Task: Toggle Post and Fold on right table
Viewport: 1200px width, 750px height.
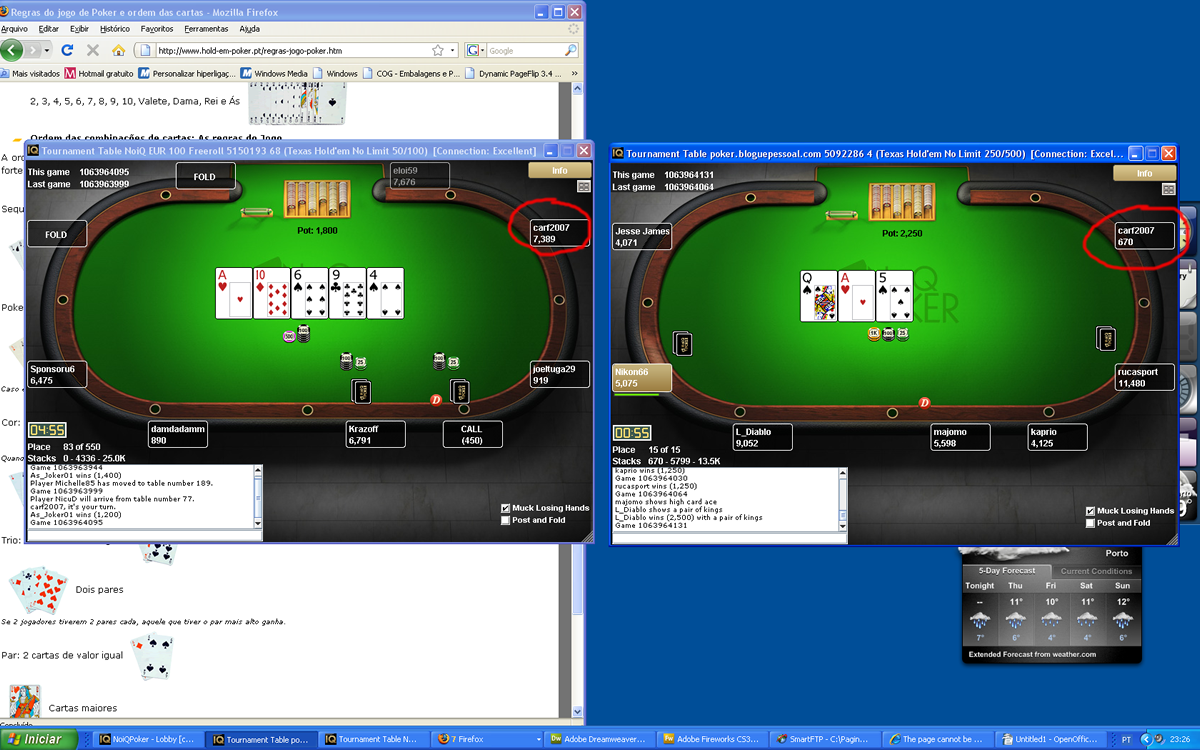Action: point(1091,523)
